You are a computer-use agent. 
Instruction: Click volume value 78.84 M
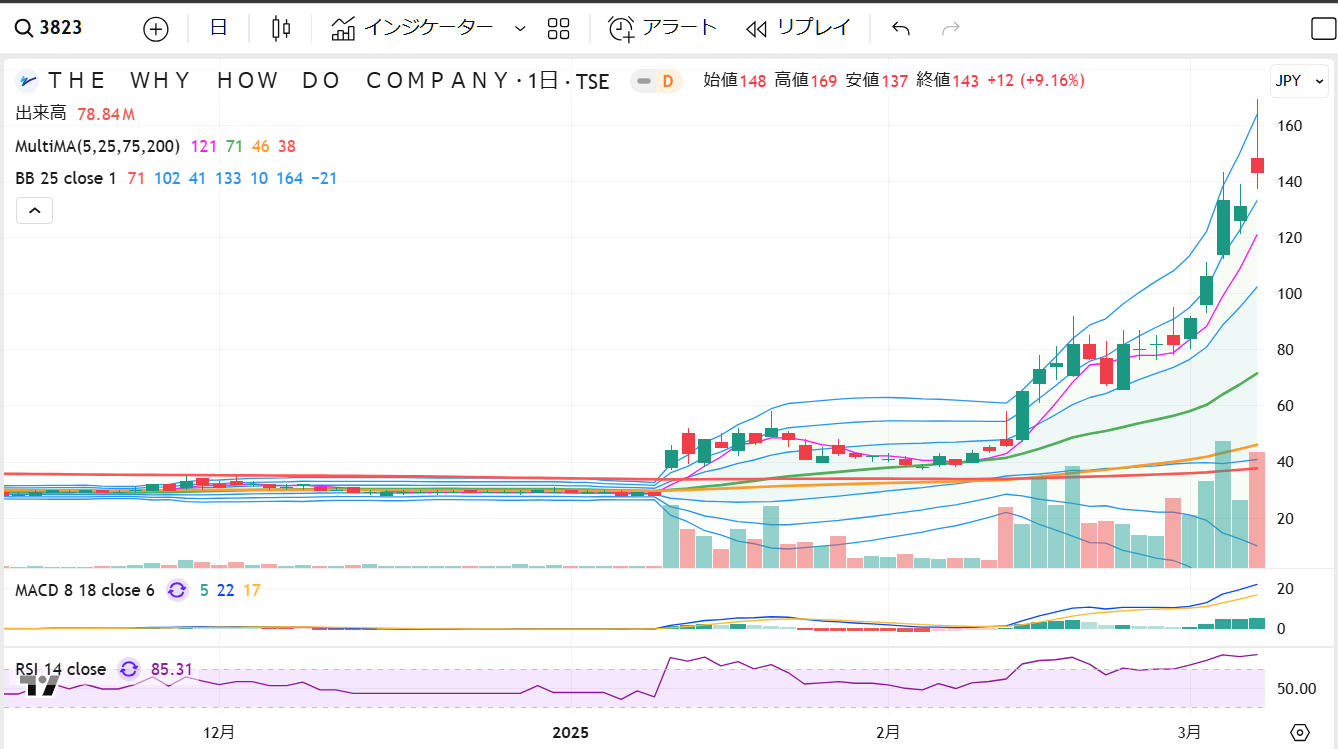106,113
